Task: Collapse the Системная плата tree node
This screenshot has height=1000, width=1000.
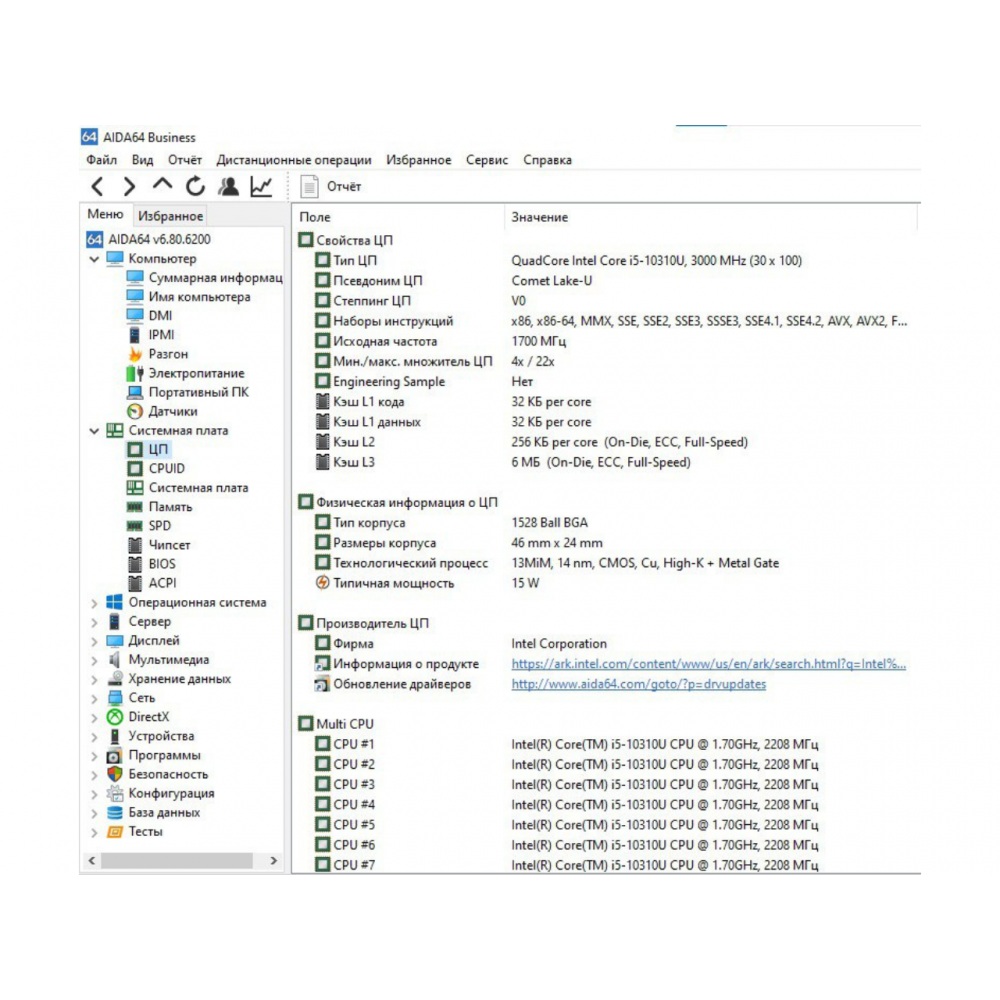Action: click(x=94, y=431)
